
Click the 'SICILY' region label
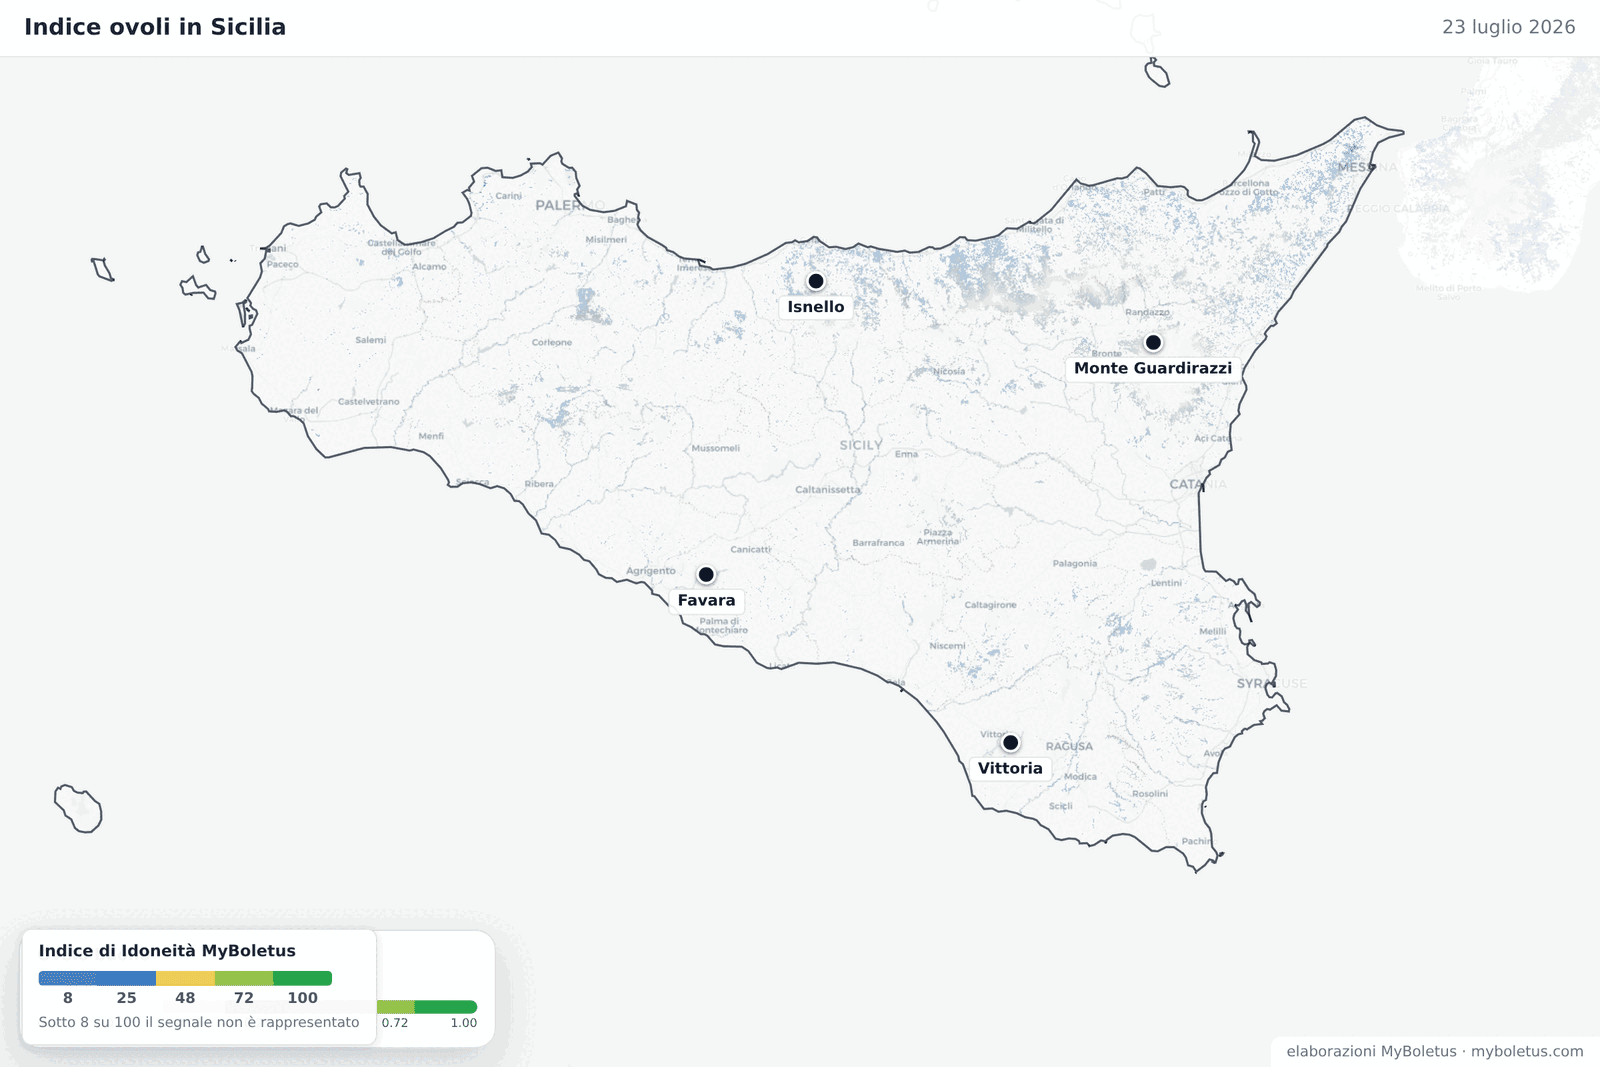click(861, 445)
